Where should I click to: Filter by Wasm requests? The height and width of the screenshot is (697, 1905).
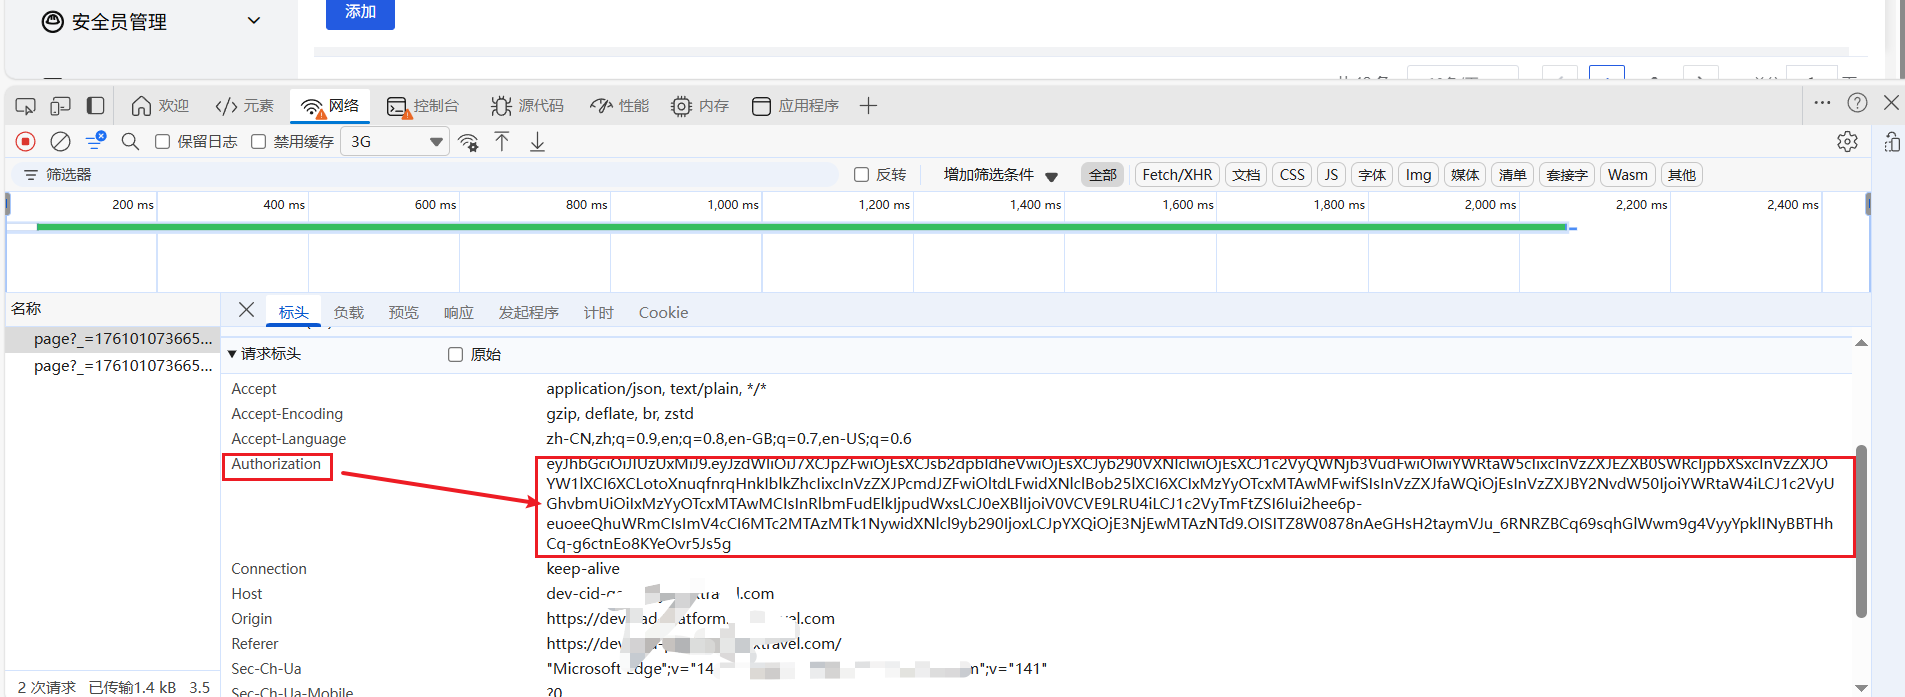point(1627,175)
